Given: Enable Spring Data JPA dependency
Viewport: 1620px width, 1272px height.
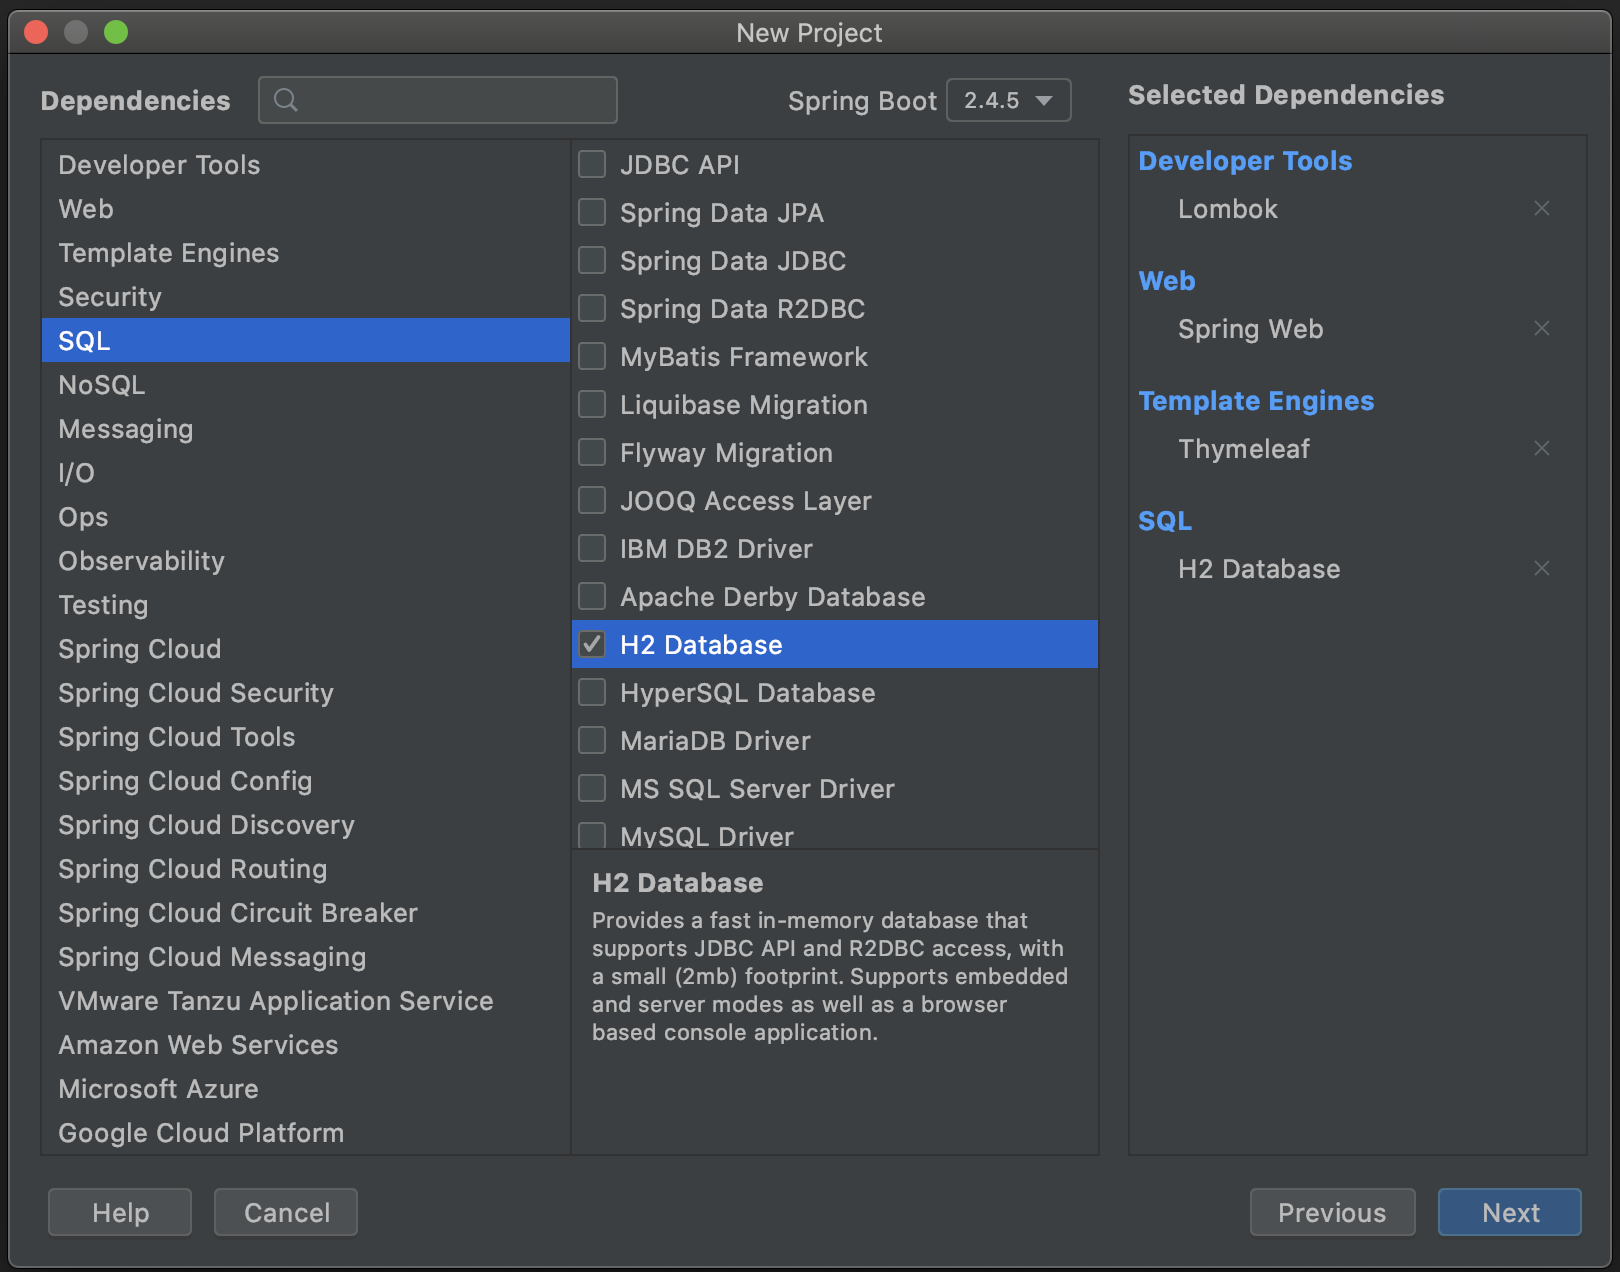Looking at the screenshot, I should click(x=592, y=212).
